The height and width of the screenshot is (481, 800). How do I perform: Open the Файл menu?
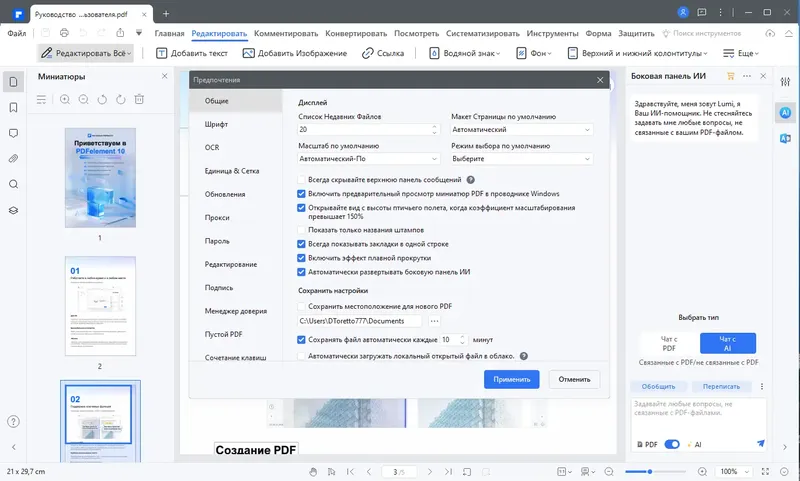(17, 33)
